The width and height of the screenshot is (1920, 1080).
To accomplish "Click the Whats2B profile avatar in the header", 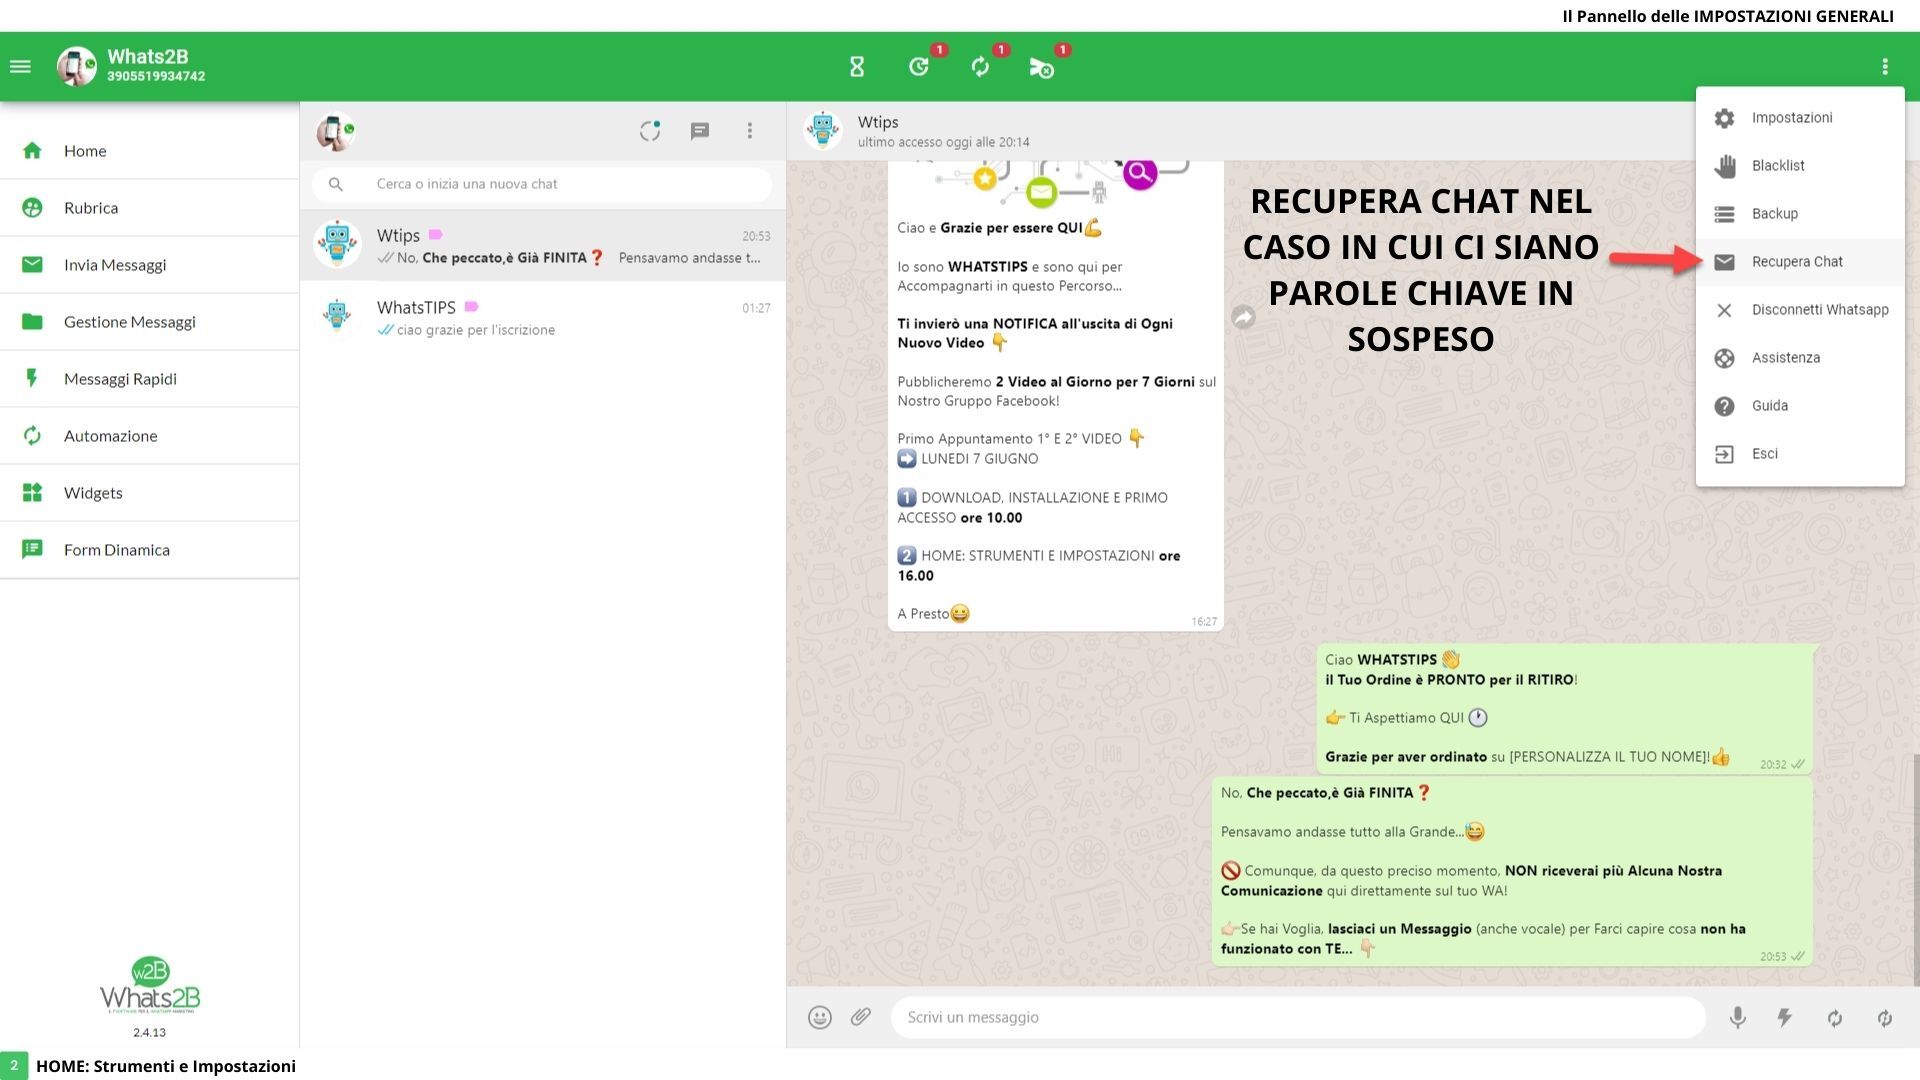I will (76, 67).
